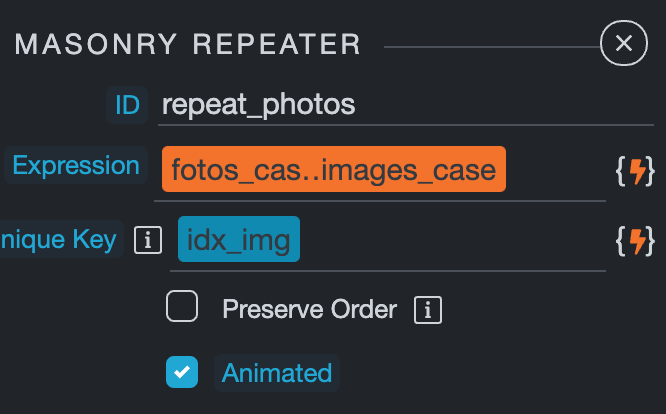This screenshot has height=414, width=666.
Task: Click empty space after the Expression chip
Action: (555, 170)
